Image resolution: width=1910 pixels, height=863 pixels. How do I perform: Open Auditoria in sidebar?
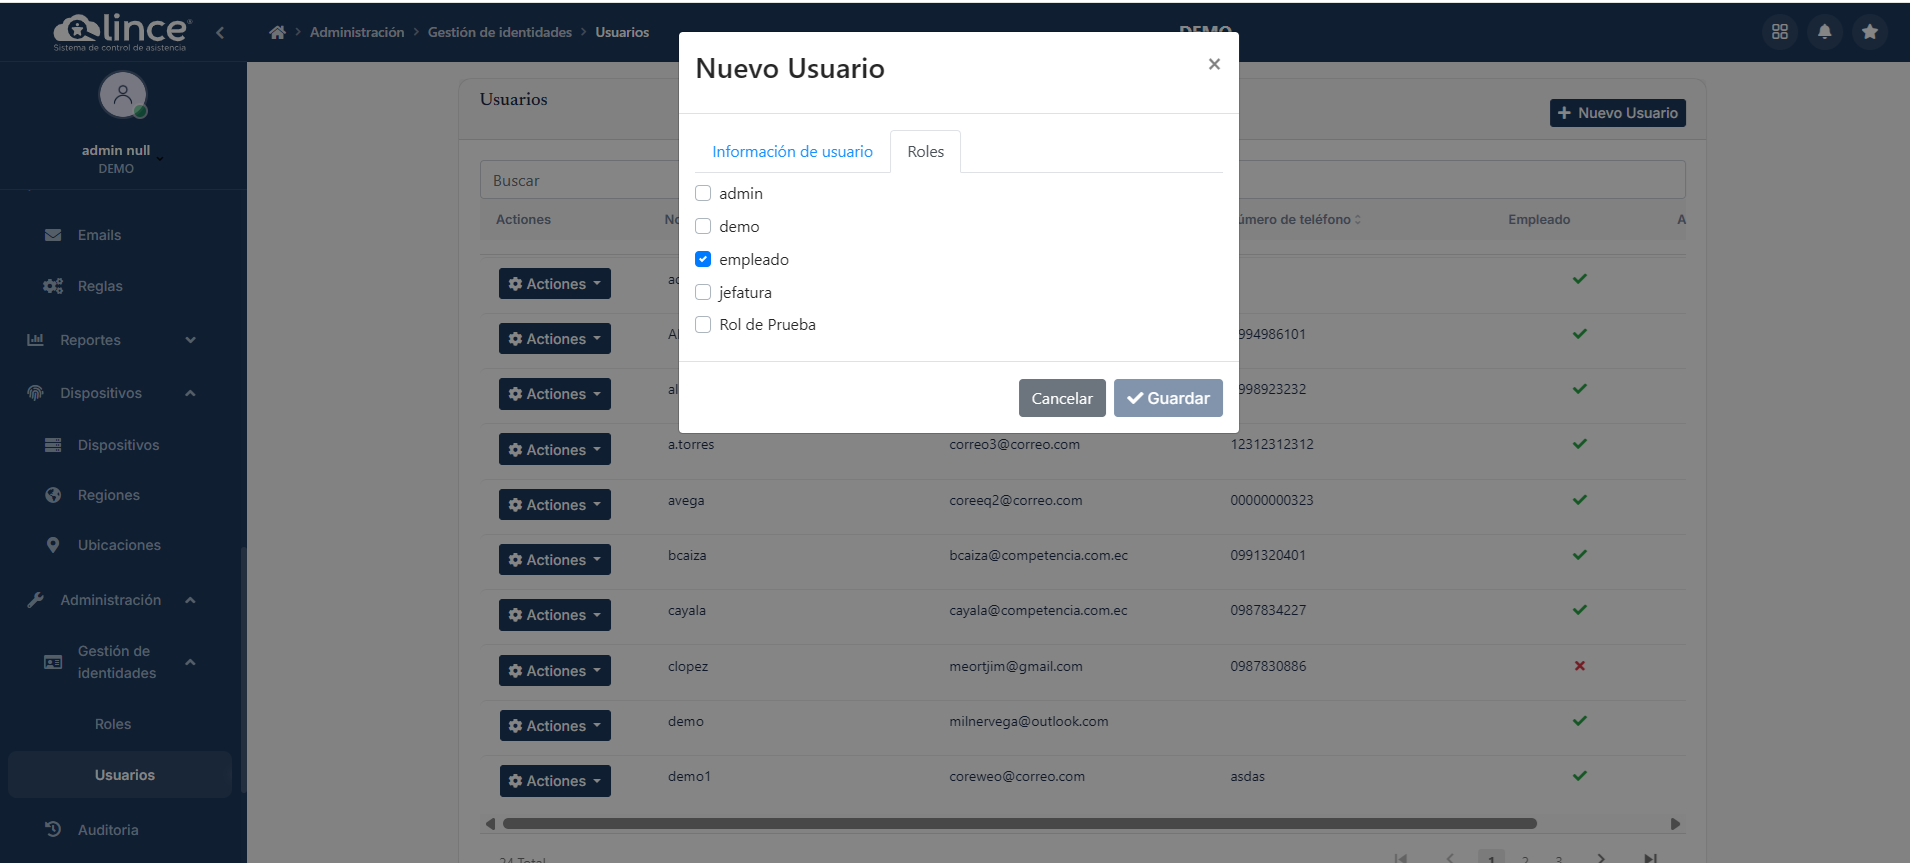108,830
